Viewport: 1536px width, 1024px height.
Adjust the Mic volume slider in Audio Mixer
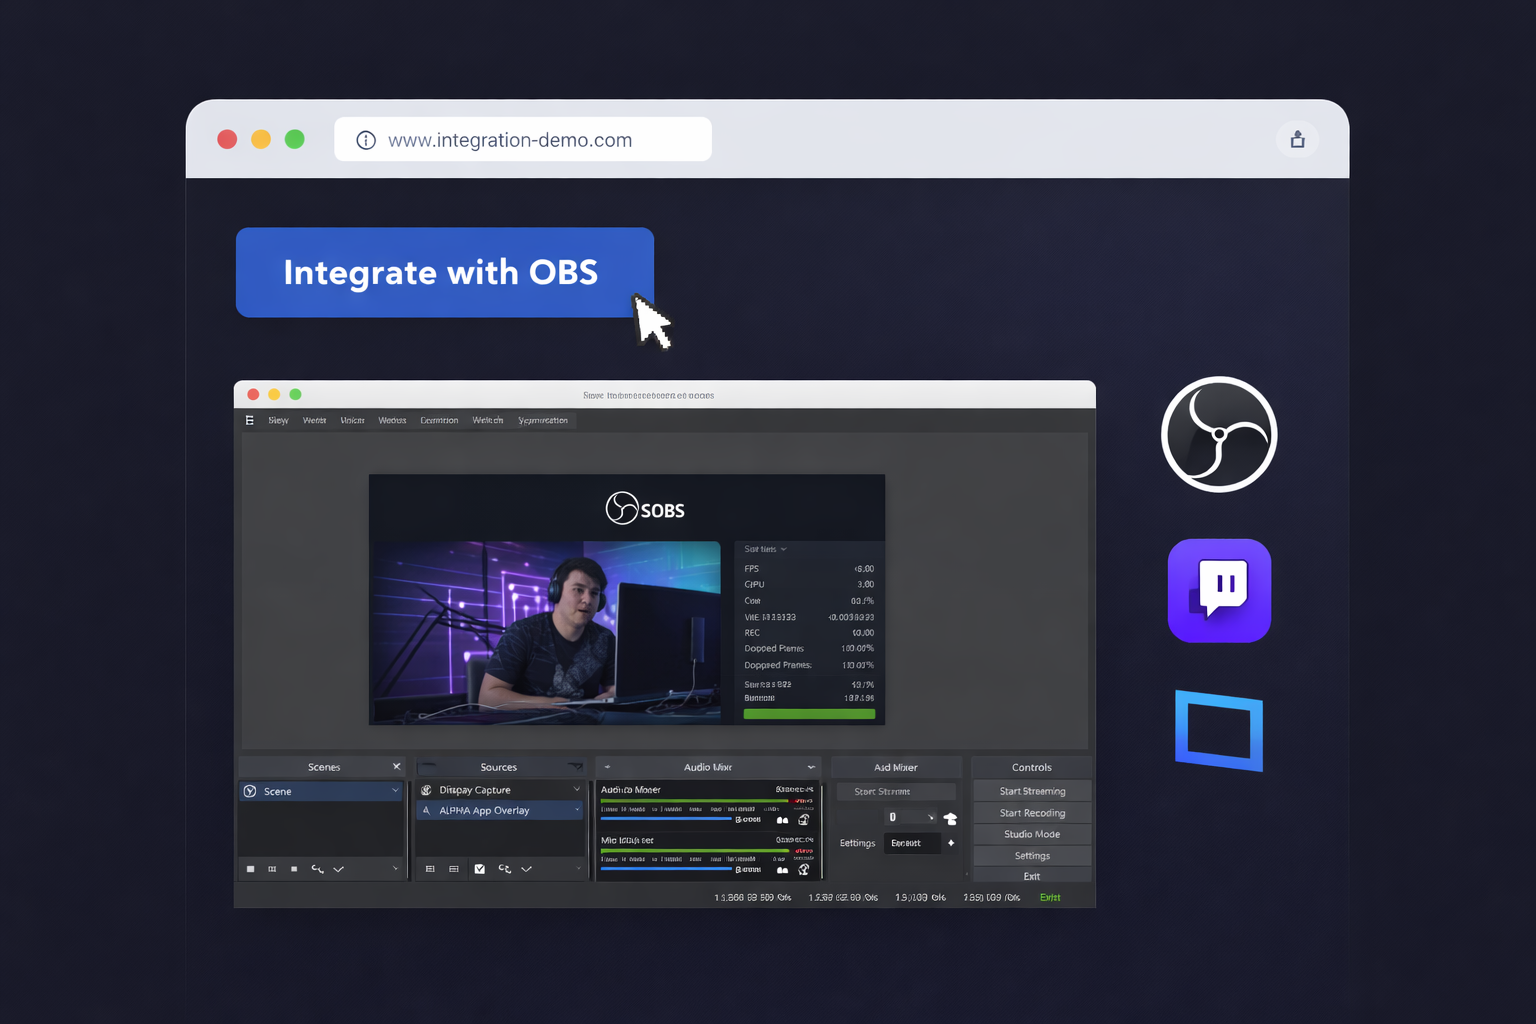pyautogui.click(x=664, y=869)
